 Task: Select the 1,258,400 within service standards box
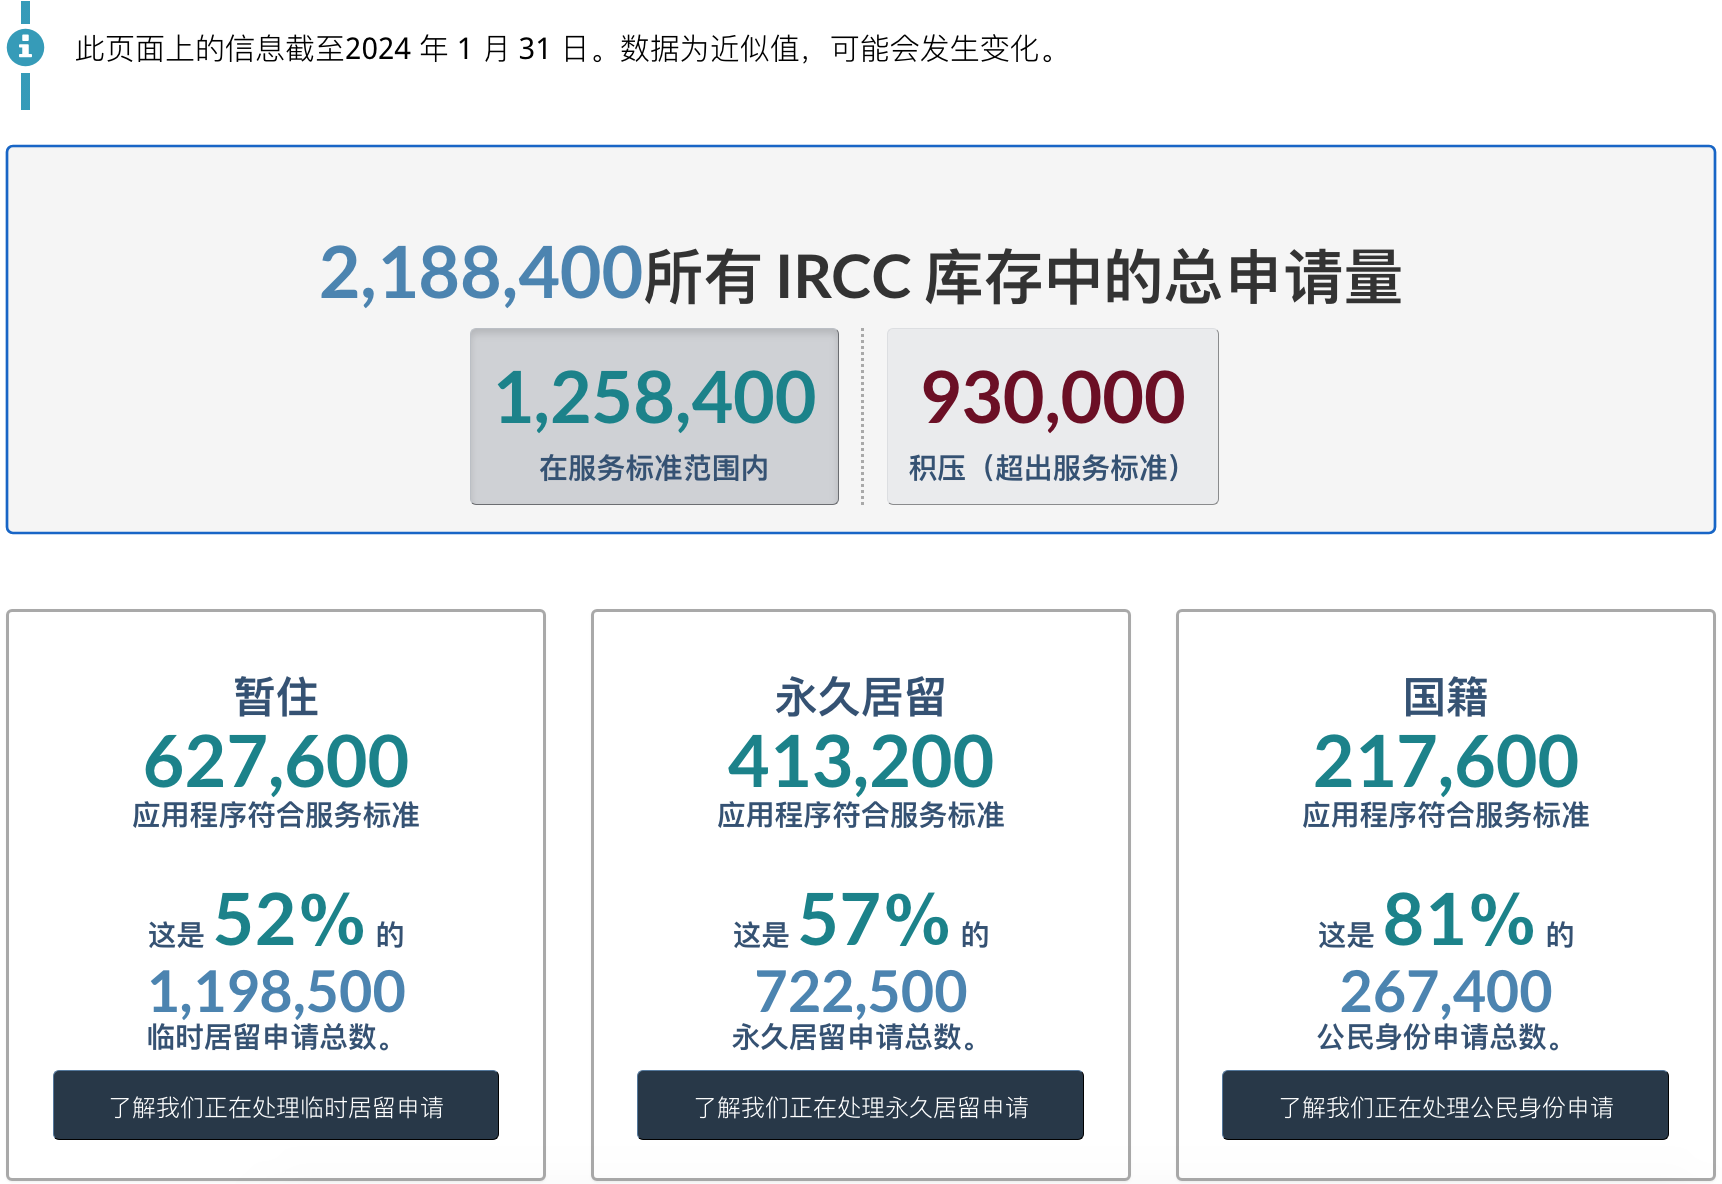(x=654, y=416)
